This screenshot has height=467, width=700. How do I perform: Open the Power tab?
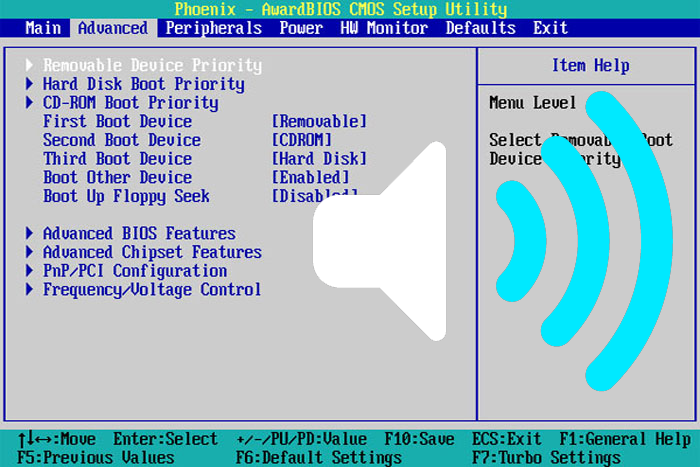click(x=301, y=28)
